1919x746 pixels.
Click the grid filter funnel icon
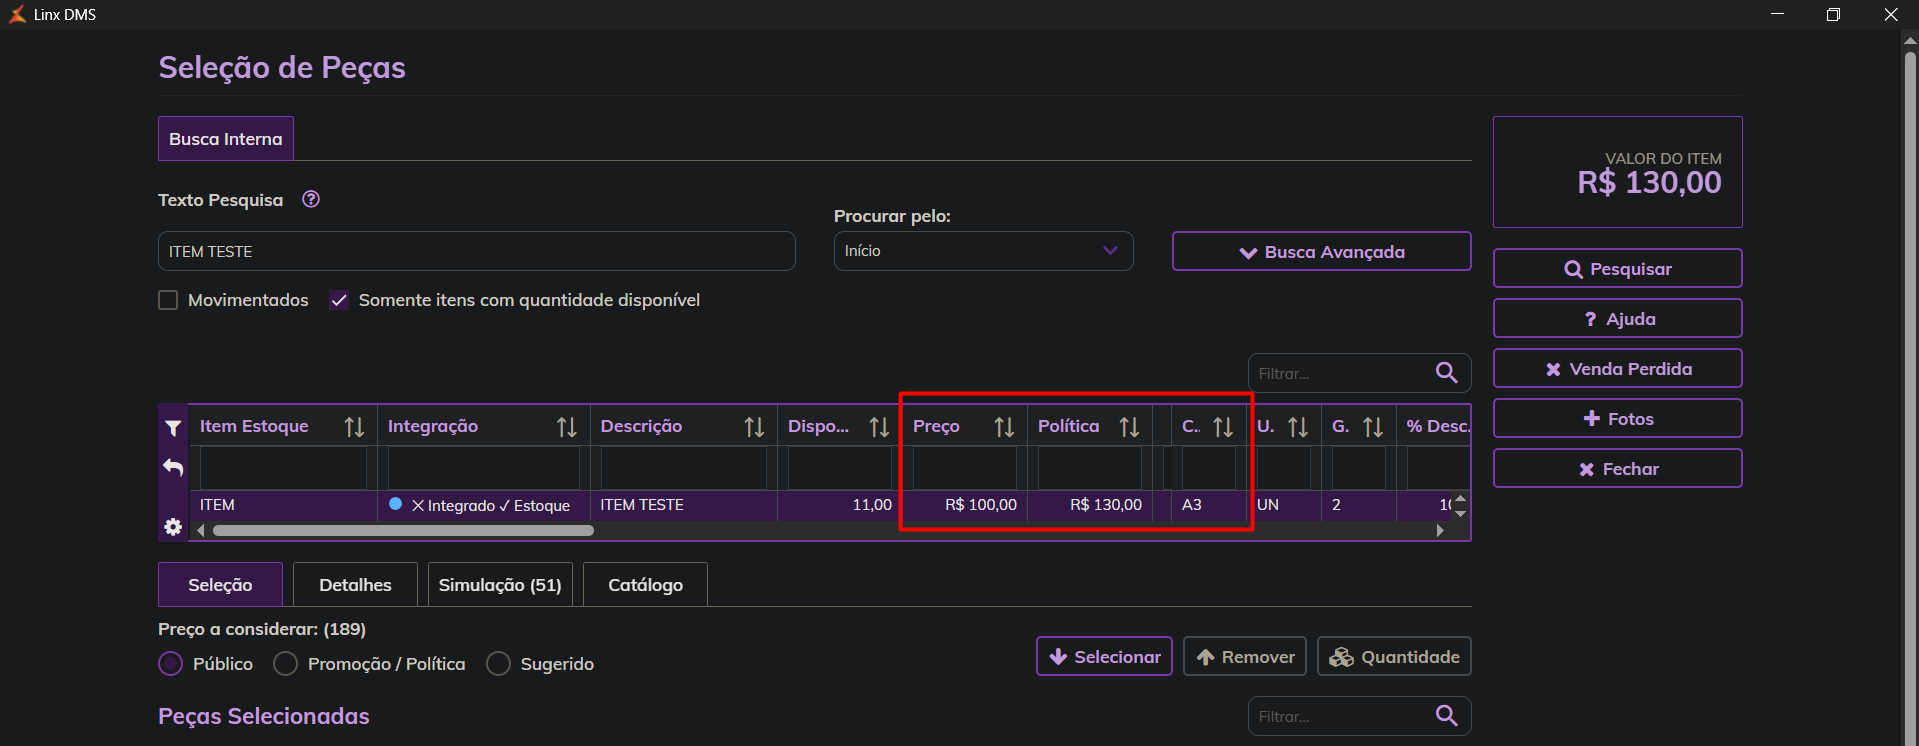point(173,428)
